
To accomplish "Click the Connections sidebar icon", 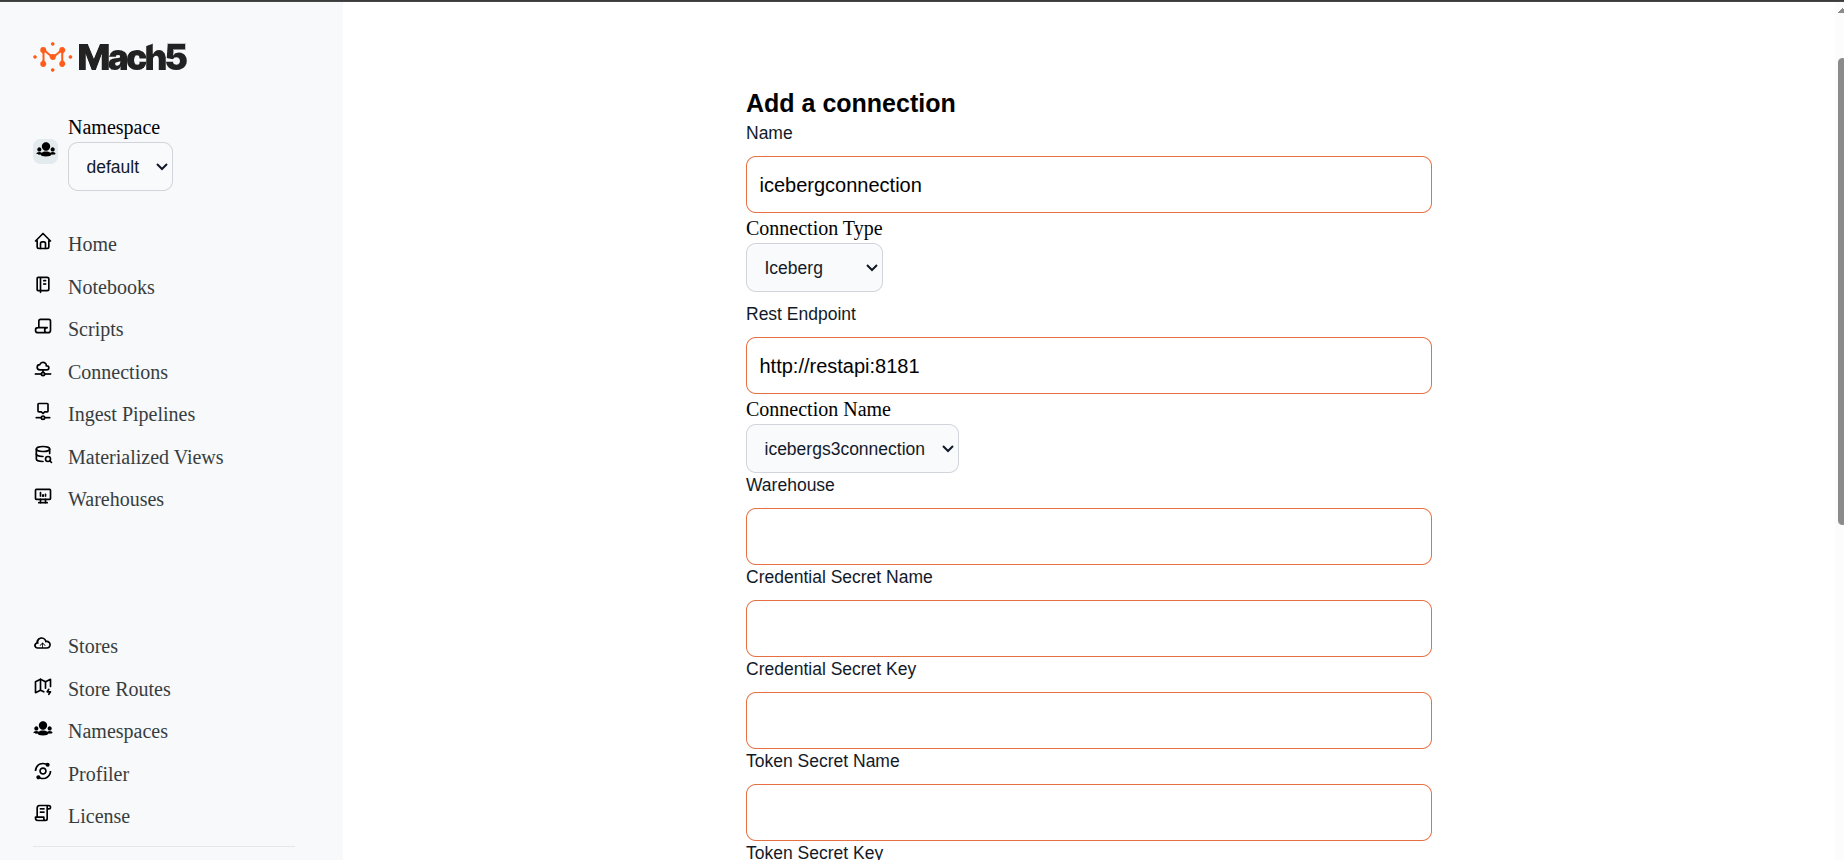I will point(43,370).
